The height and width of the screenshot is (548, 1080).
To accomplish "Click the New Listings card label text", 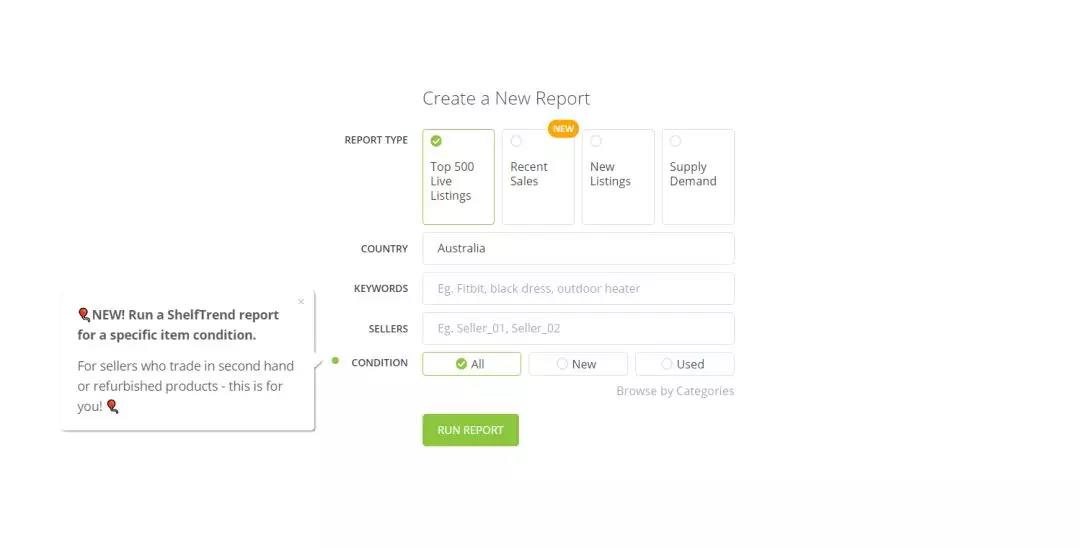I will (x=610, y=174).
